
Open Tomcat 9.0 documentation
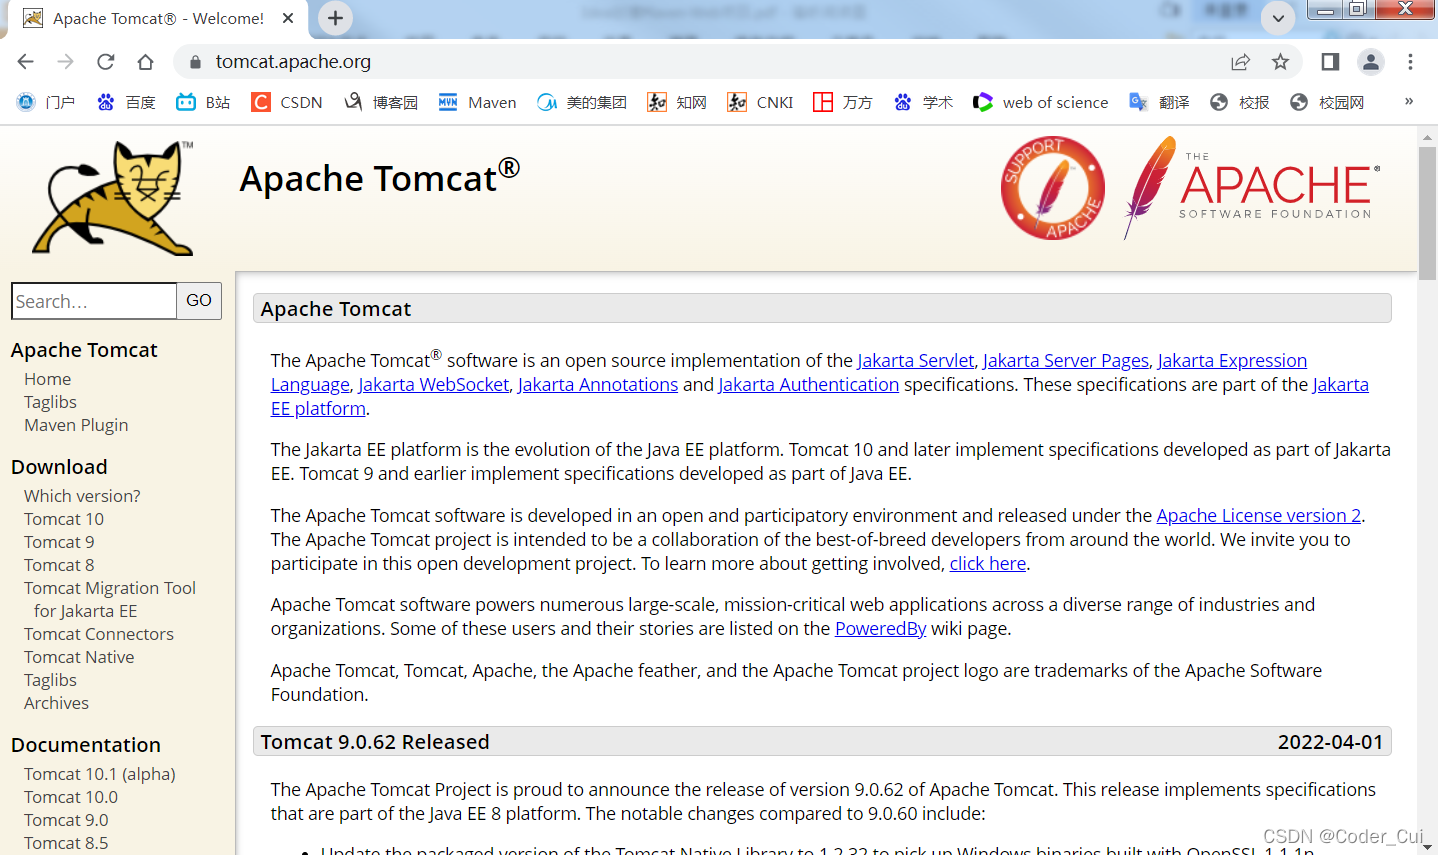coord(66,820)
